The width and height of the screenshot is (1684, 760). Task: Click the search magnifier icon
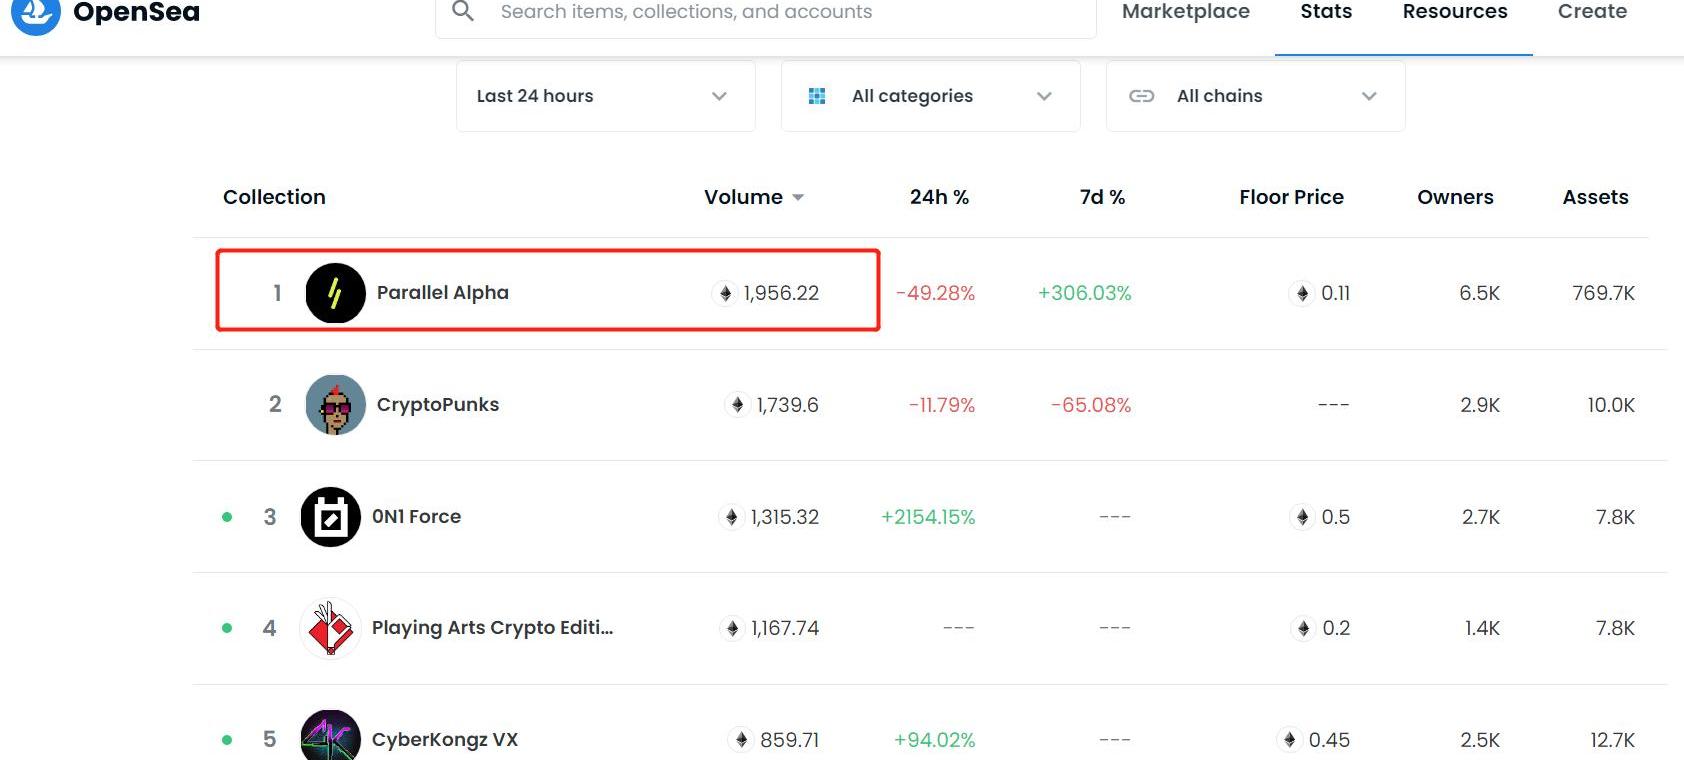coord(462,12)
